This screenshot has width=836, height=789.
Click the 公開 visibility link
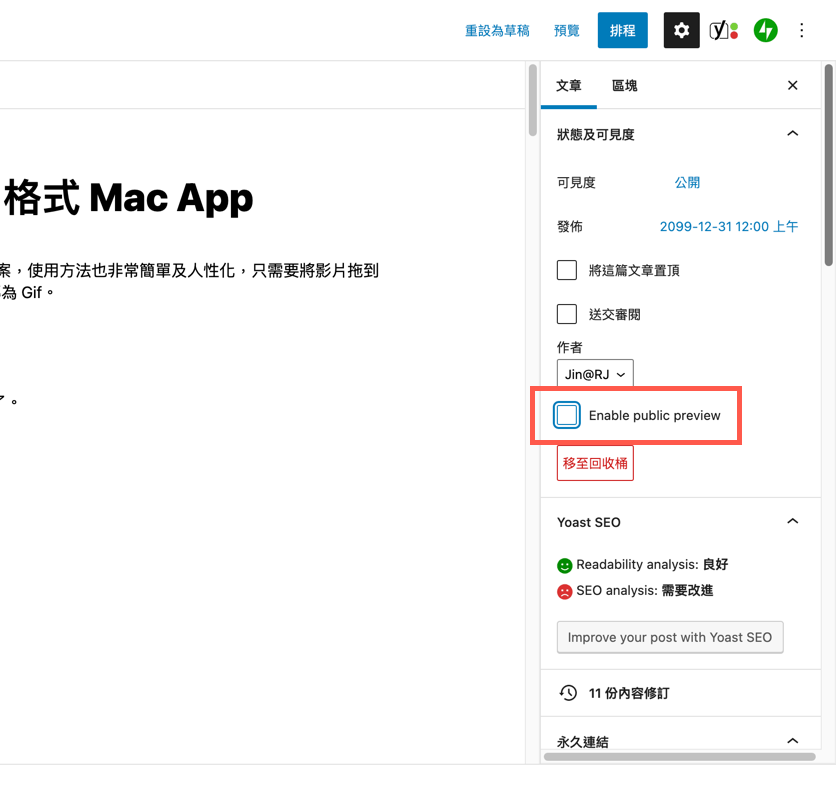point(687,182)
